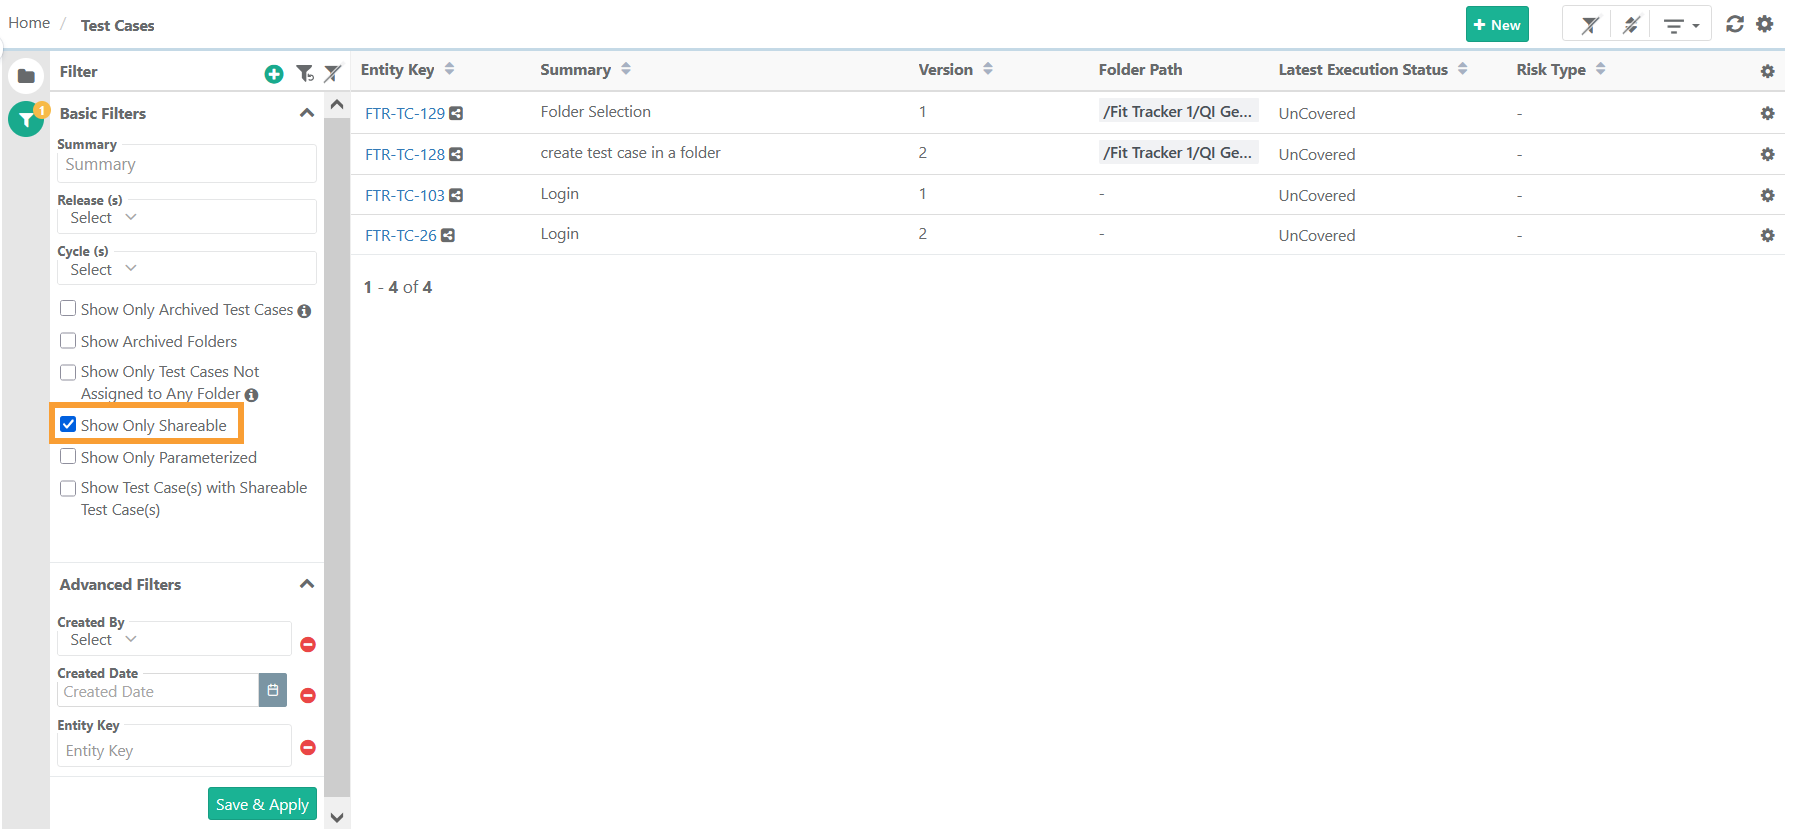Remove the Created Date advanced filter

click(x=308, y=695)
